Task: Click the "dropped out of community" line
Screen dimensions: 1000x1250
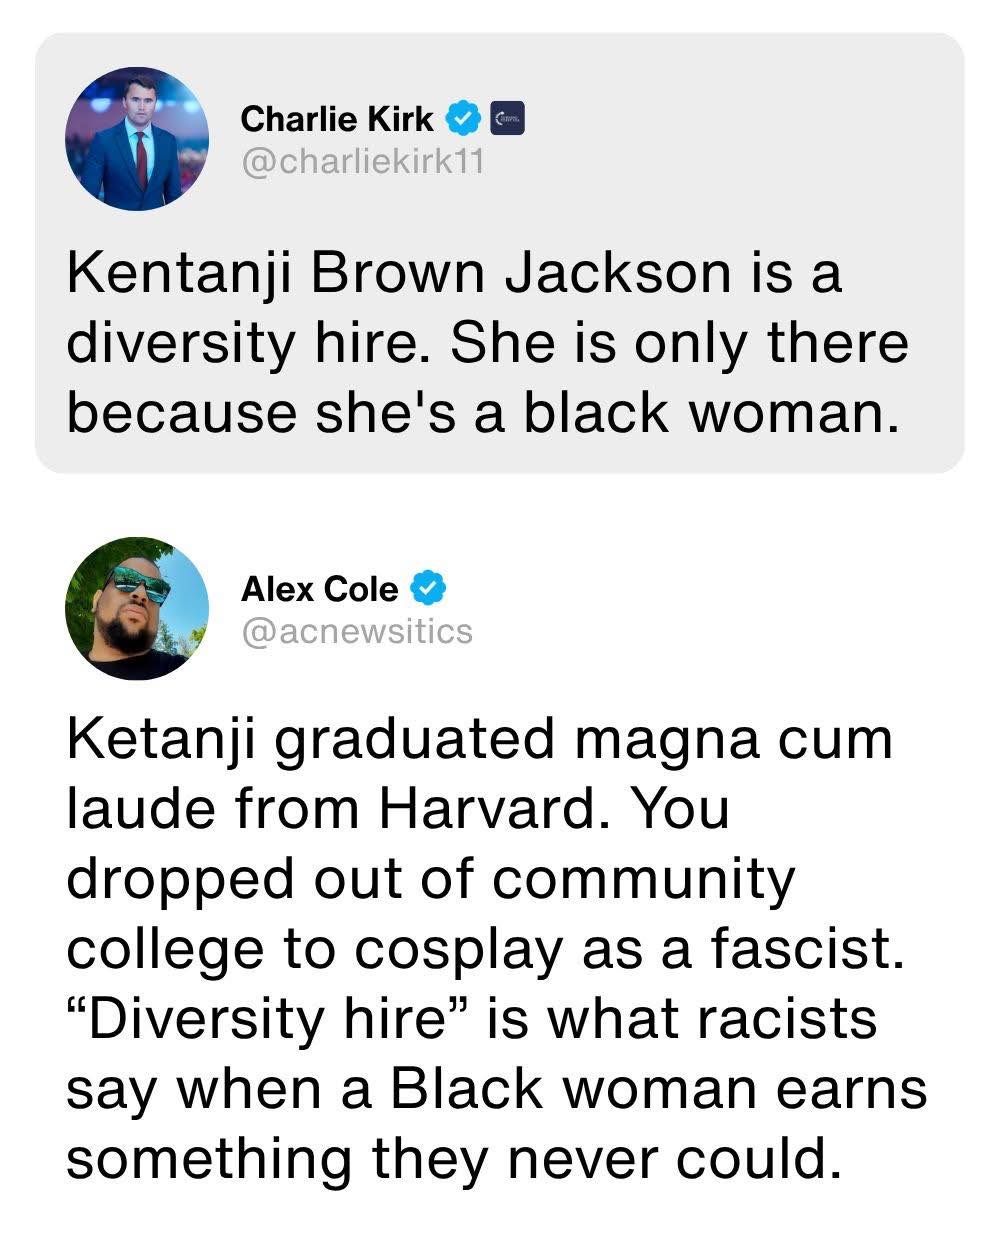Action: 431,878
